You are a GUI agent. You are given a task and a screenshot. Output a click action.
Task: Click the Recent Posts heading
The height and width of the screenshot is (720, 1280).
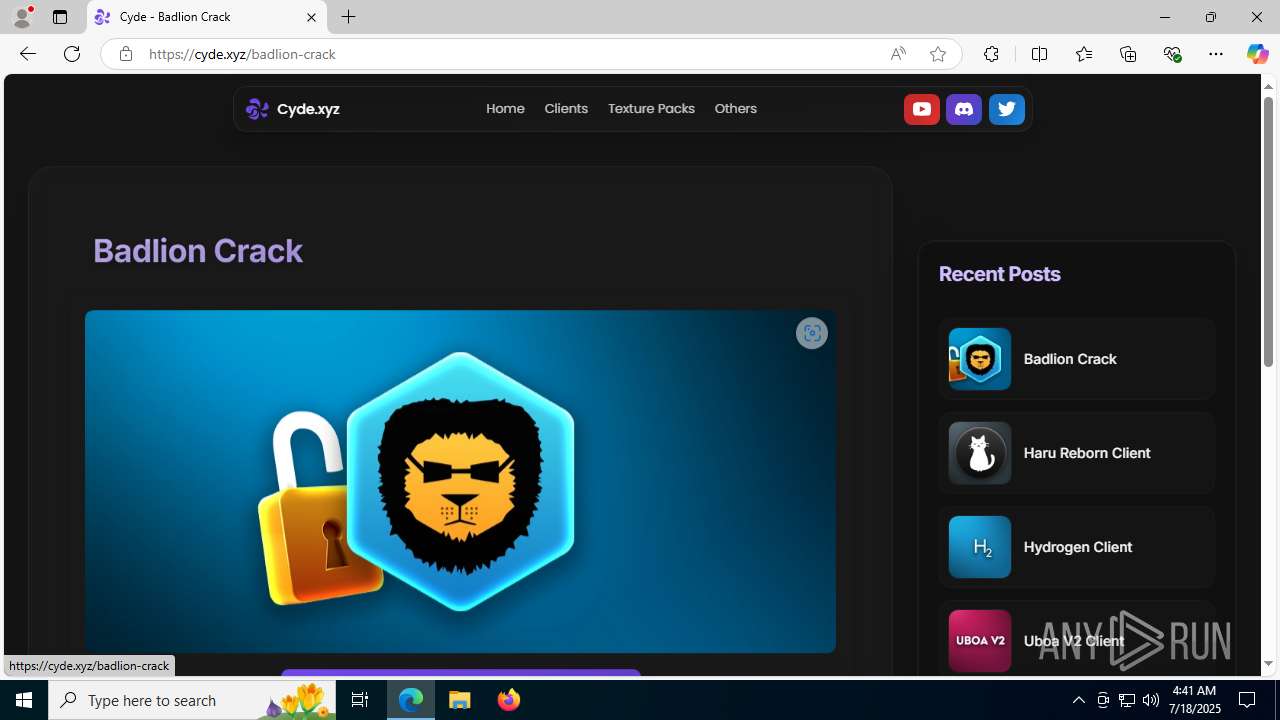(x=999, y=274)
